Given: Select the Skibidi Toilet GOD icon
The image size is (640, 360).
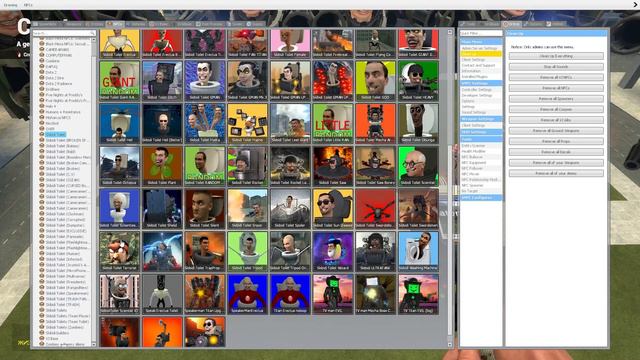Looking at the screenshot, I should click(375, 80).
